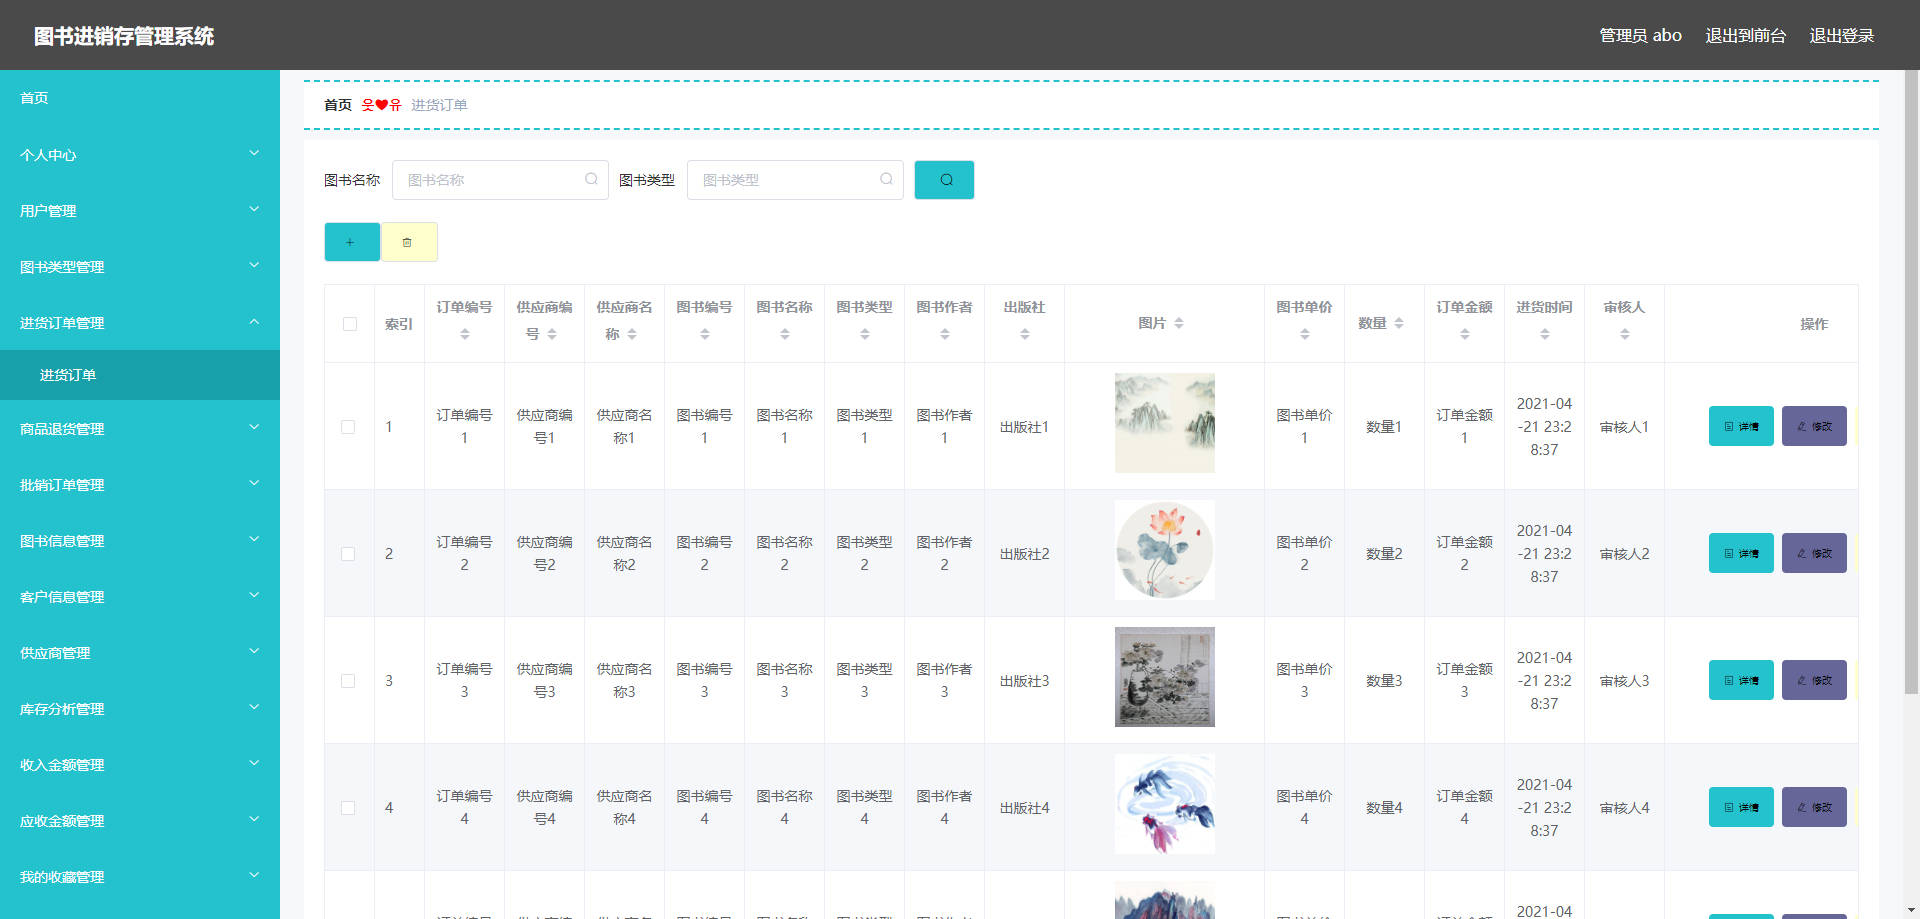The image size is (1920, 919).
Task: Open 首页 in the left sidebar
Action: [x=140, y=98]
